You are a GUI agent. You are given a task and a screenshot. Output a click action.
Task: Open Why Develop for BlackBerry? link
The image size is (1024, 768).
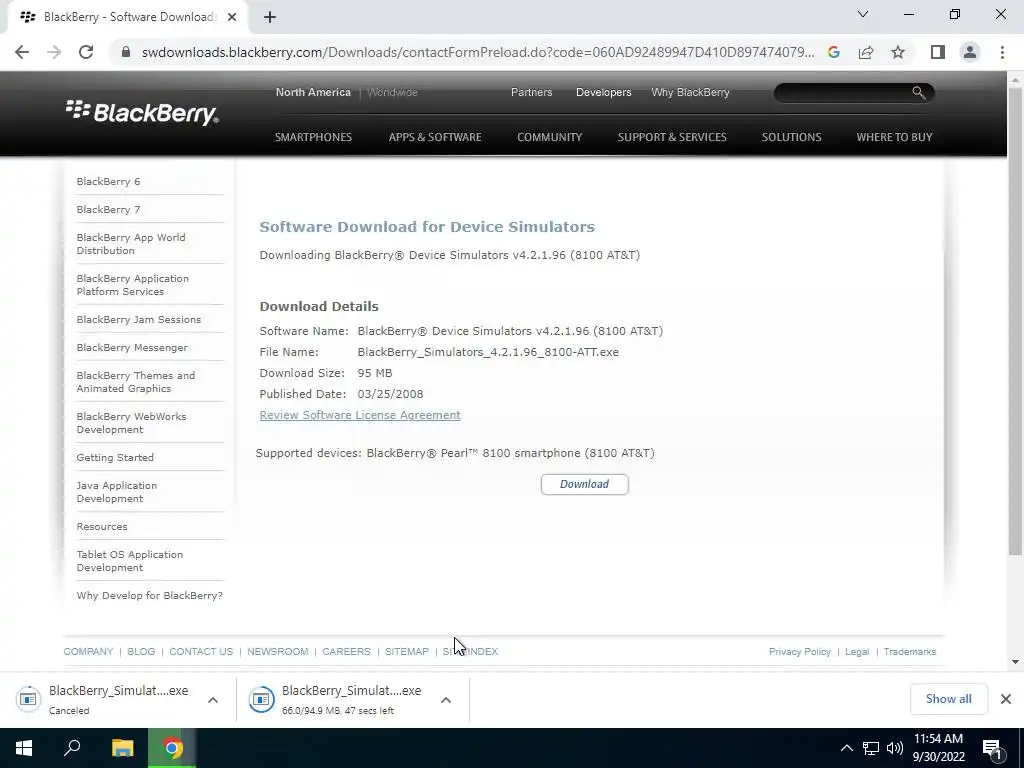150,596
